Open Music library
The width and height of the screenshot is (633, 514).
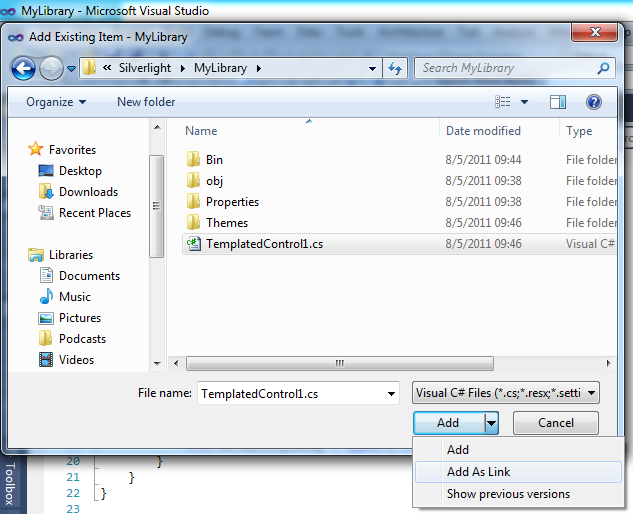point(75,297)
